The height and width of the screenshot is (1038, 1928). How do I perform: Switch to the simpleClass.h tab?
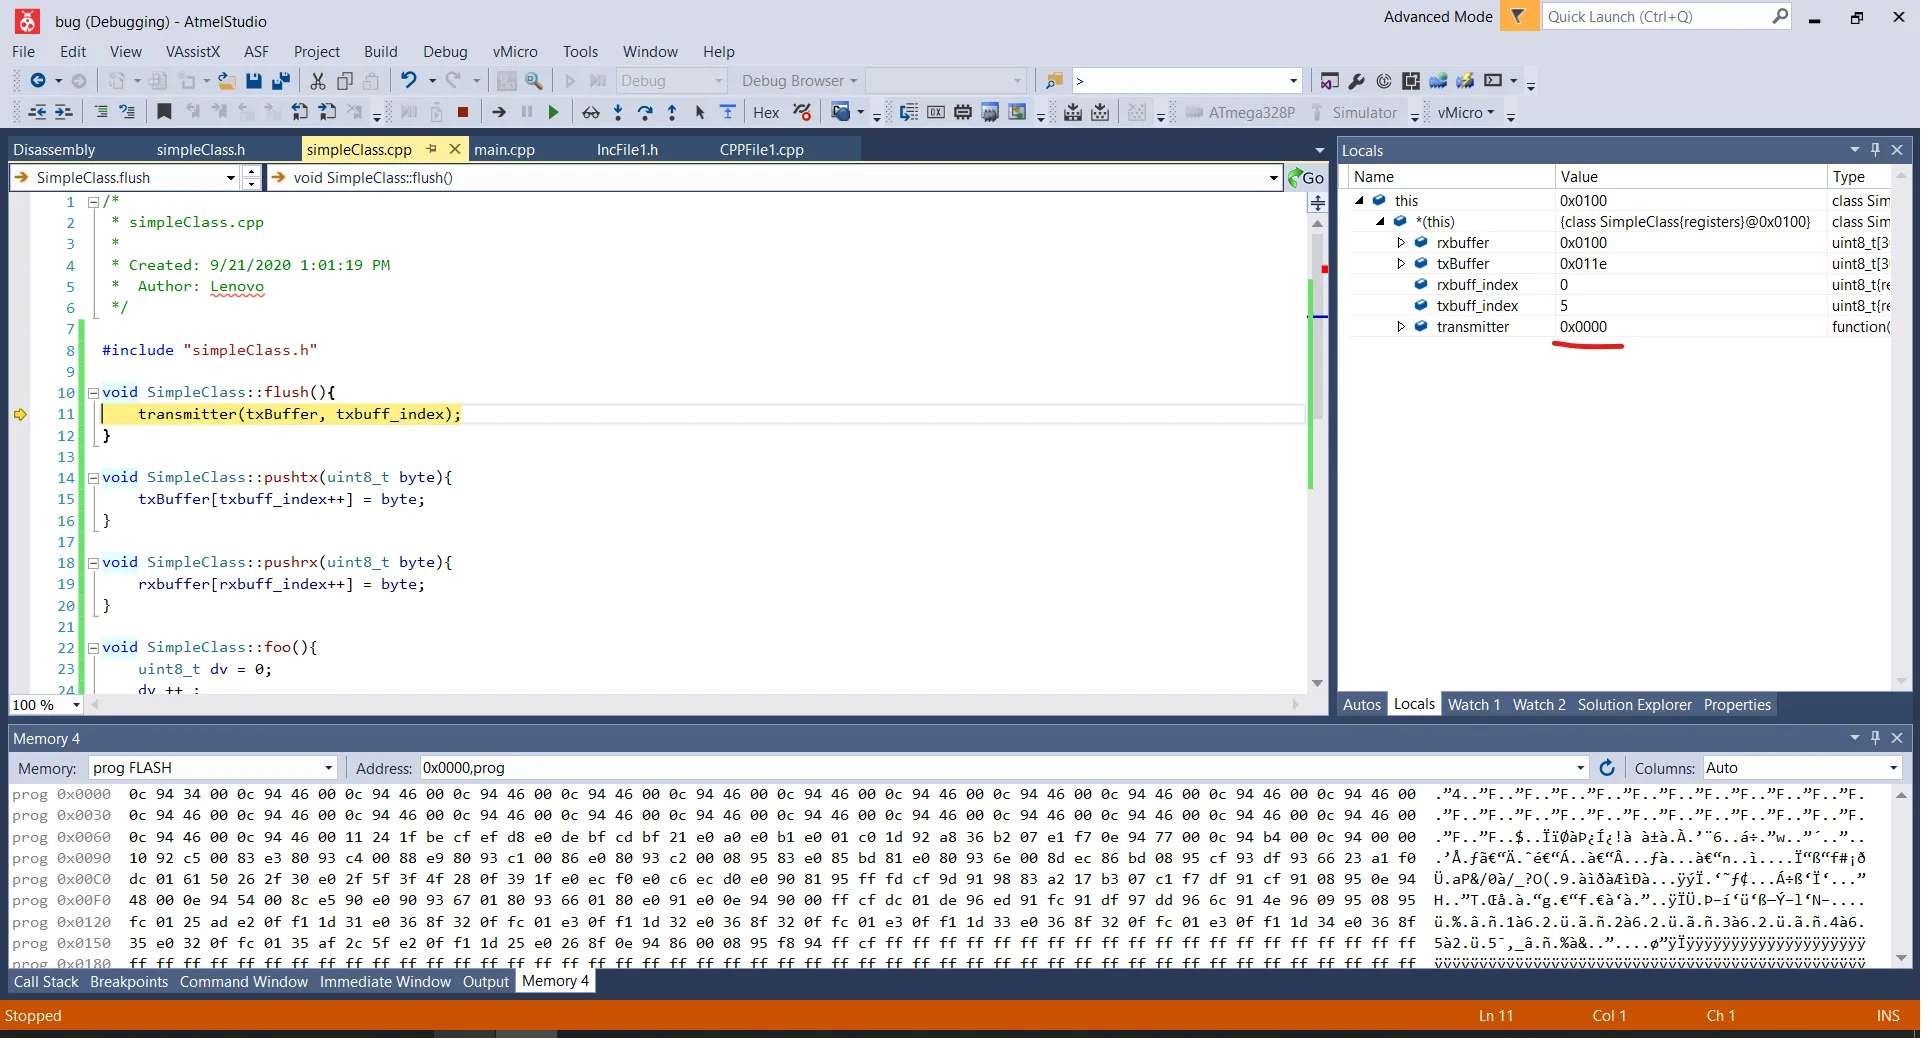[x=201, y=149]
